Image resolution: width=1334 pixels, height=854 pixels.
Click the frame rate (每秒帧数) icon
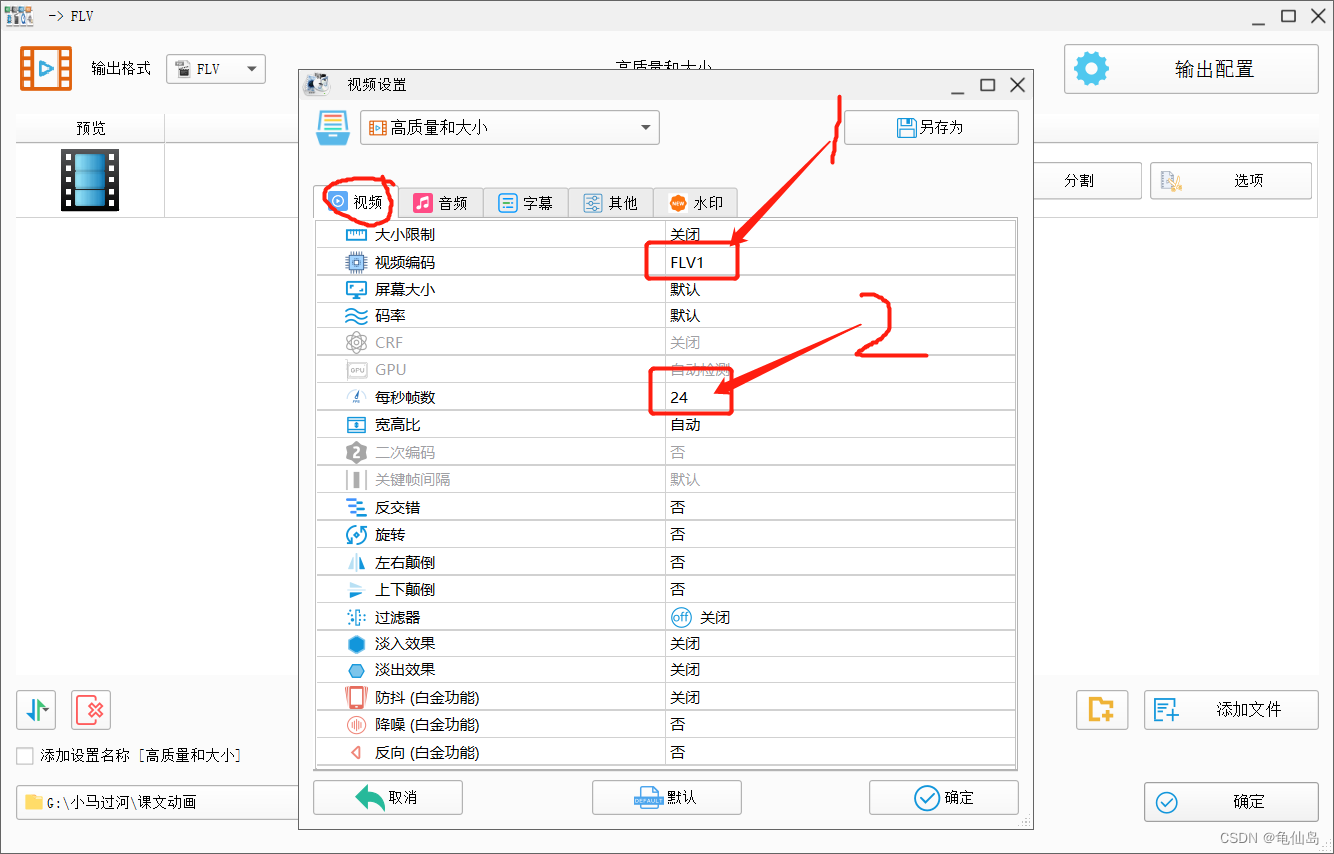[356, 396]
